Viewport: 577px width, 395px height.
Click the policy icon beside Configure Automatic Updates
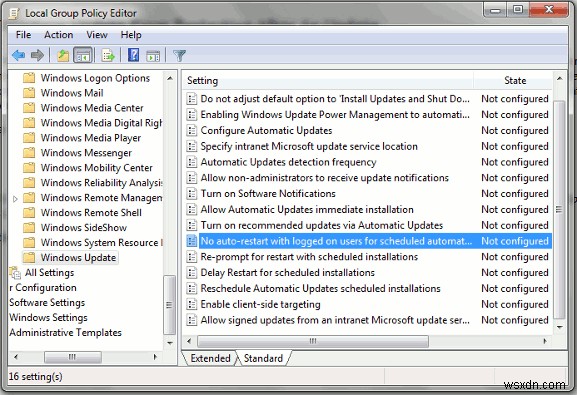pos(191,130)
